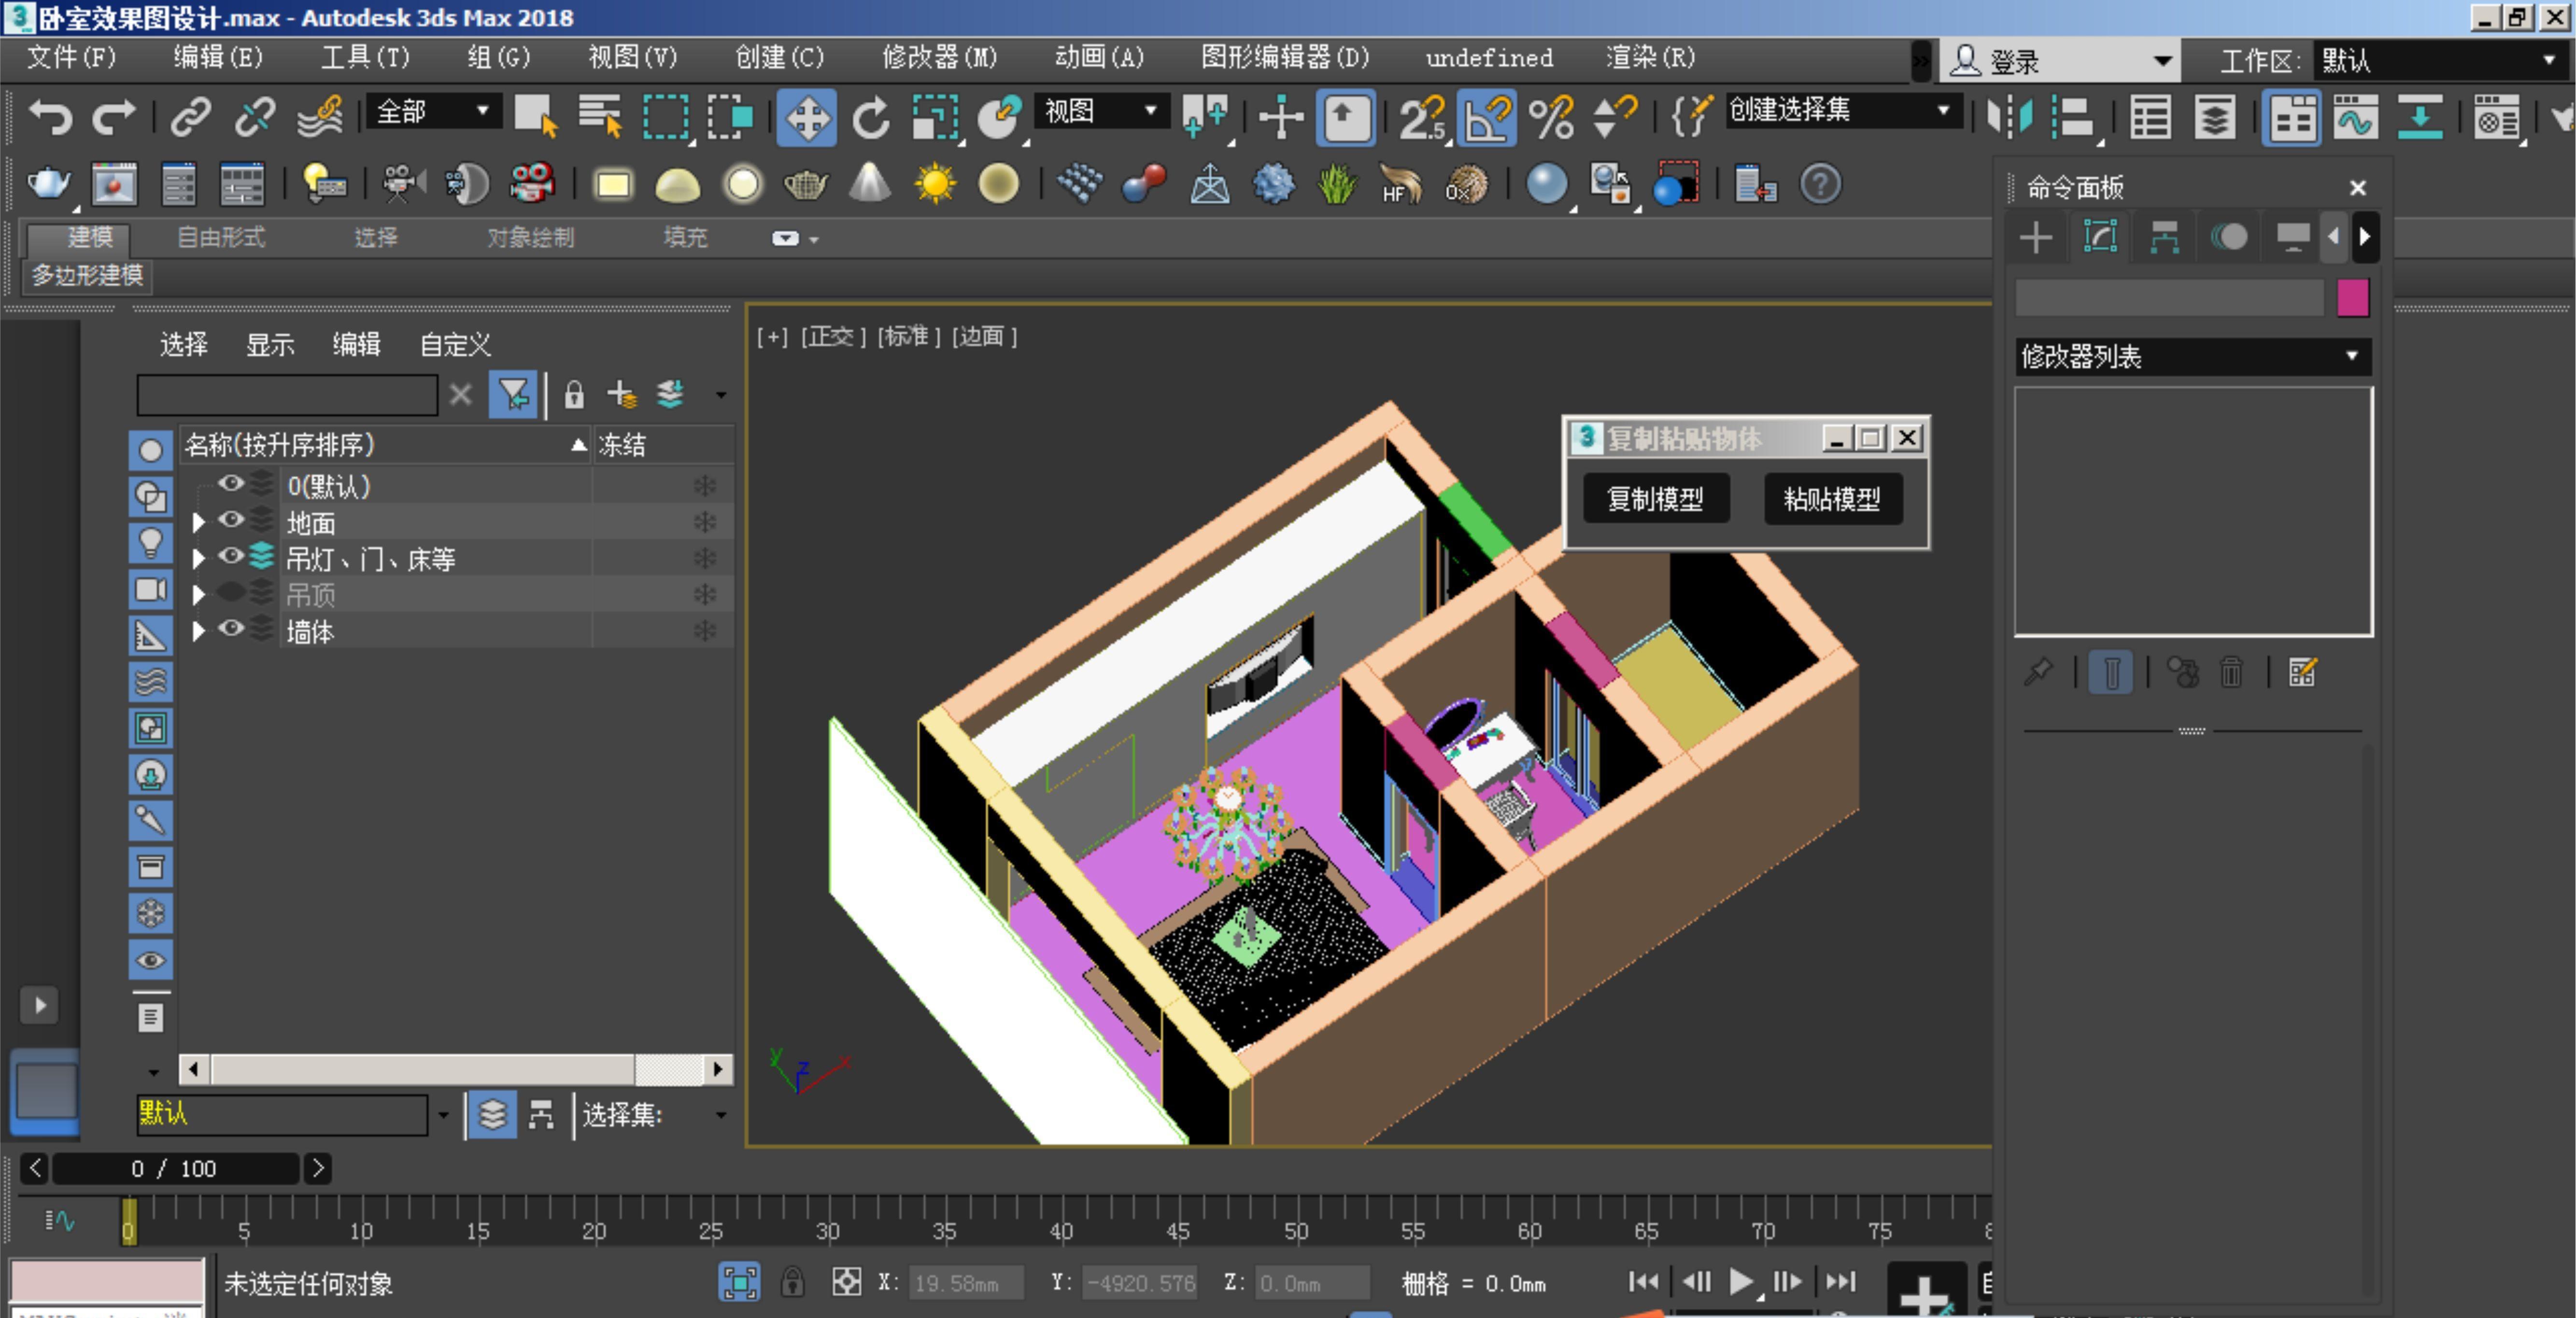Click the Redo arrow icon
Screen dimensions: 2576x1318
click(x=114, y=118)
